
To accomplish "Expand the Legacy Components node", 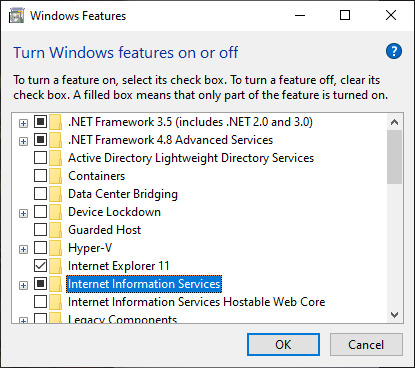I will tap(23, 320).
